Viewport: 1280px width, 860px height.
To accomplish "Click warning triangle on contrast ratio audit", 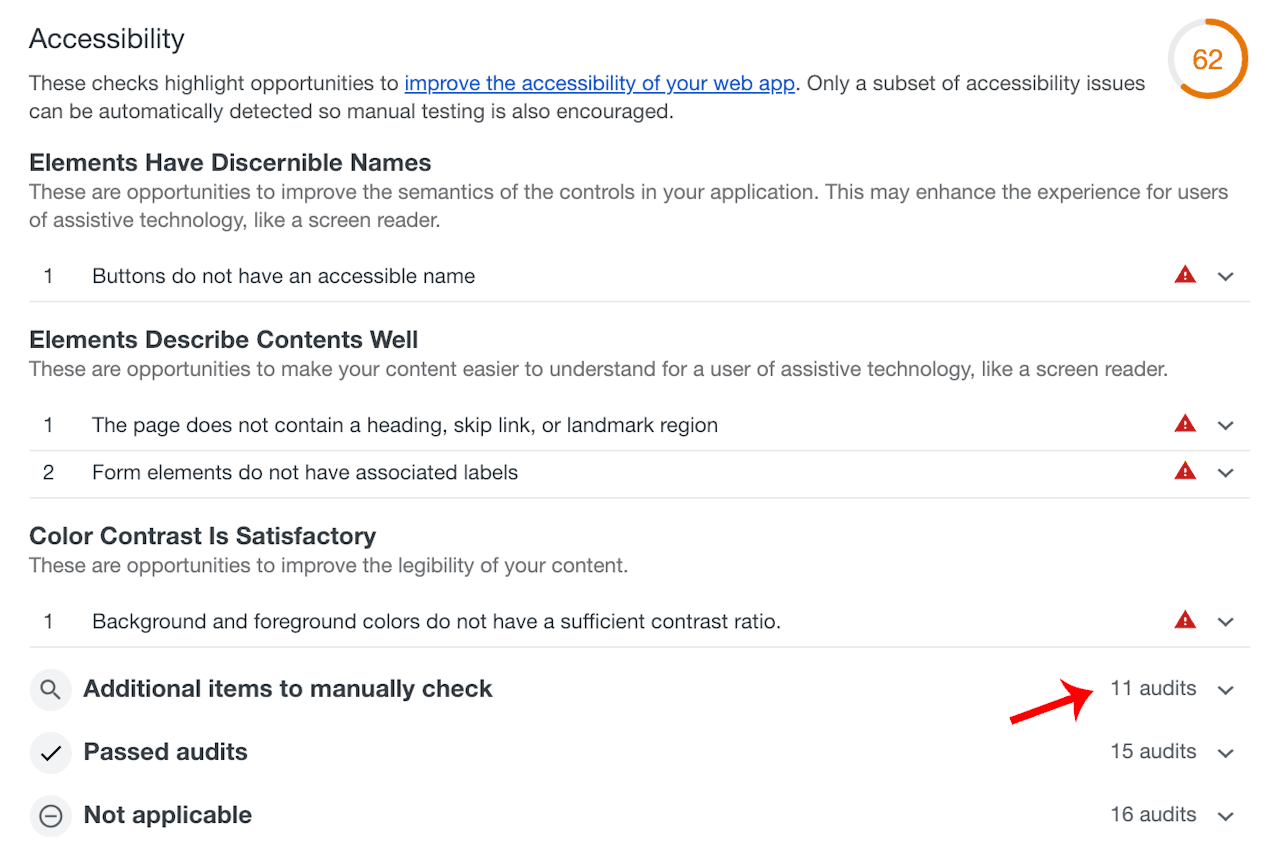I will [x=1185, y=620].
